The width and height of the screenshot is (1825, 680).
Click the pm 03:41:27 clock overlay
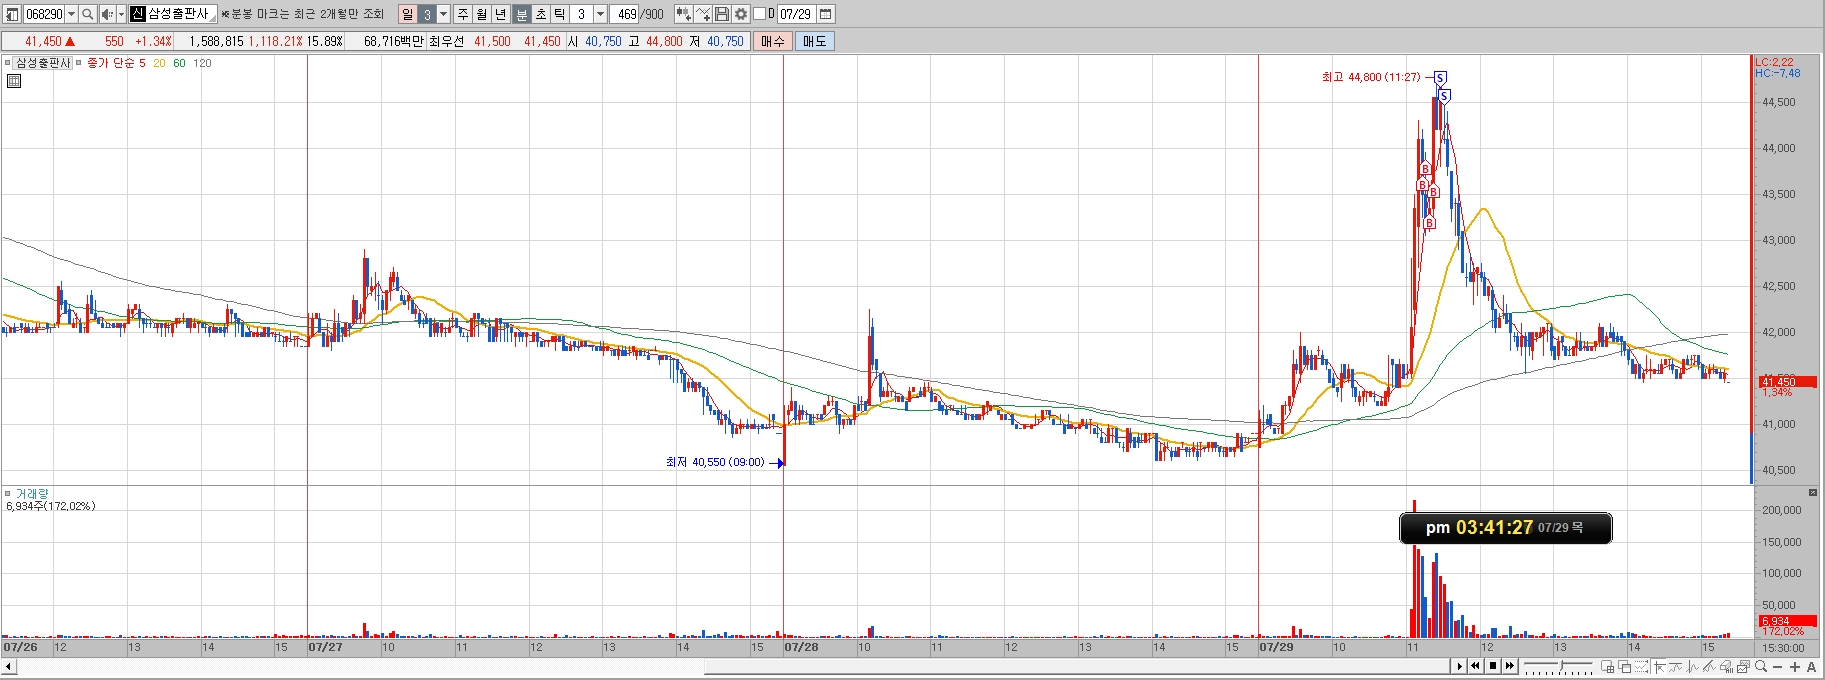[1505, 527]
